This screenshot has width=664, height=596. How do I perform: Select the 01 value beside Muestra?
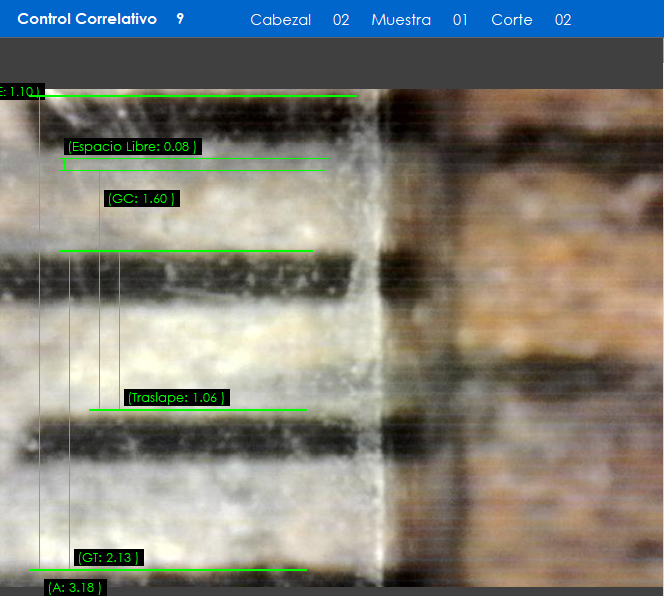(x=460, y=20)
